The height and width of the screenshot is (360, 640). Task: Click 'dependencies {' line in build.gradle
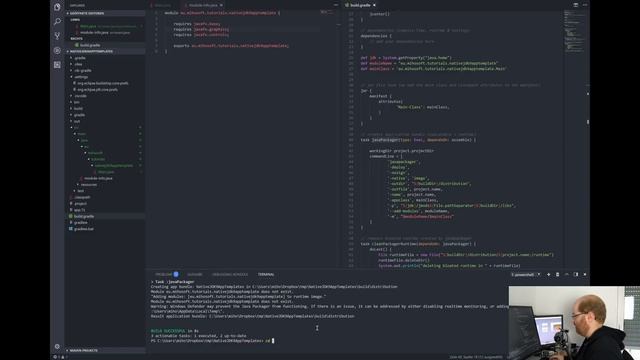point(376,36)
